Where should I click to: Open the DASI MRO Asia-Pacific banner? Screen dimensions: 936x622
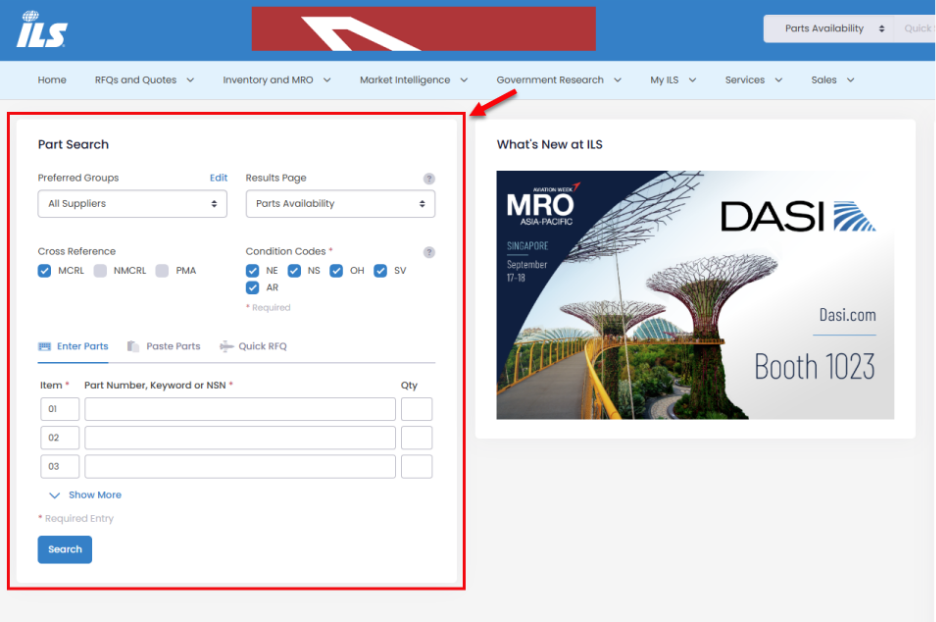click(x=695, y=295)
